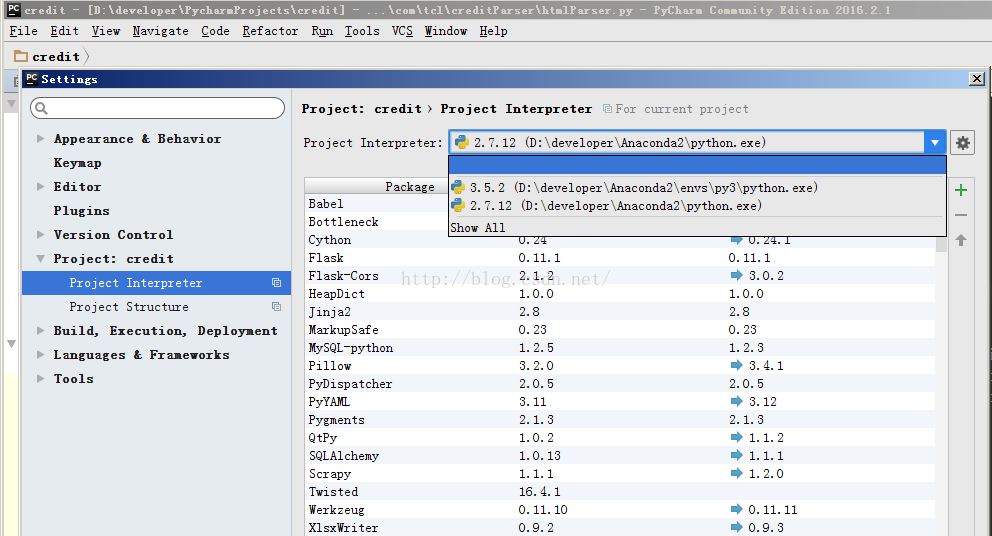992x536 pixels.
Task: Open the File menu
Action: [23, 31]
